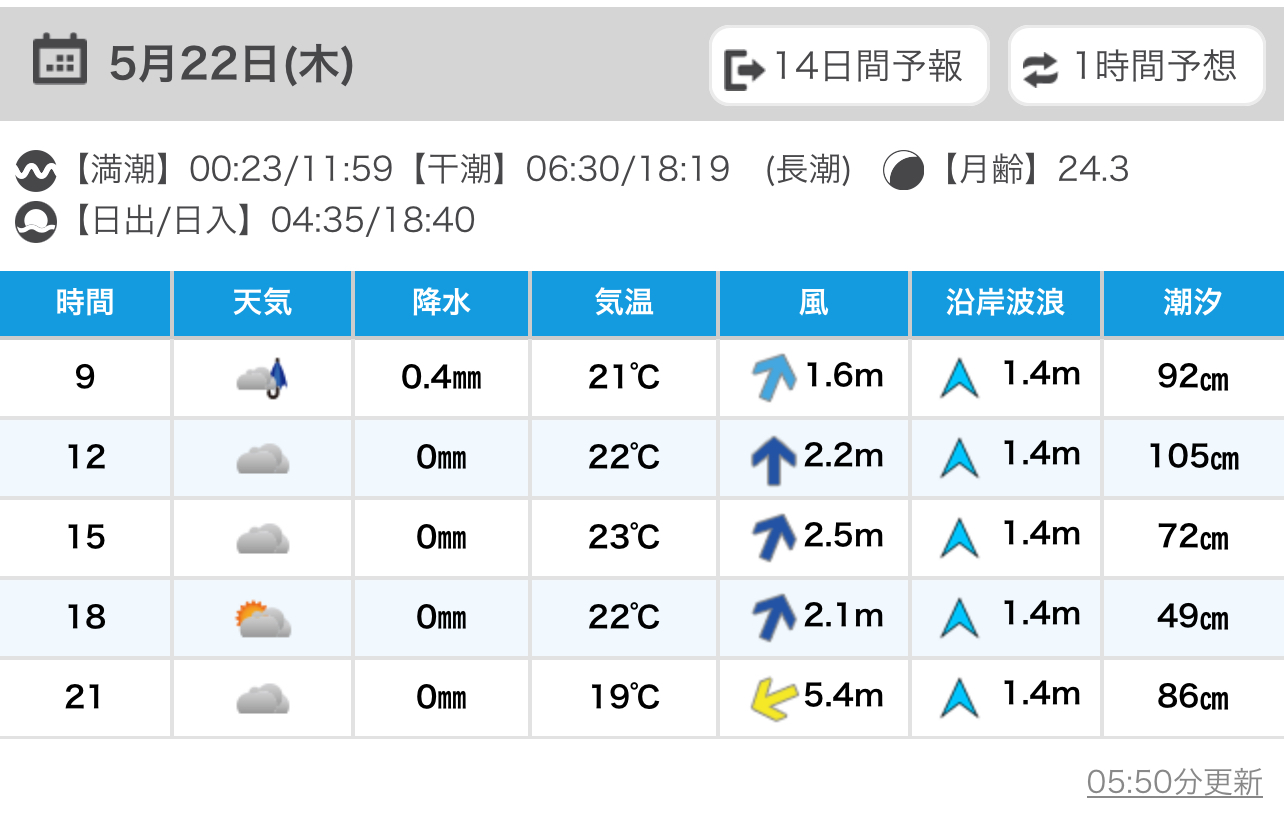Click the partly sunny weather icon at 18時
This screenshot has height=825, width=1284.
pos(263,619)
